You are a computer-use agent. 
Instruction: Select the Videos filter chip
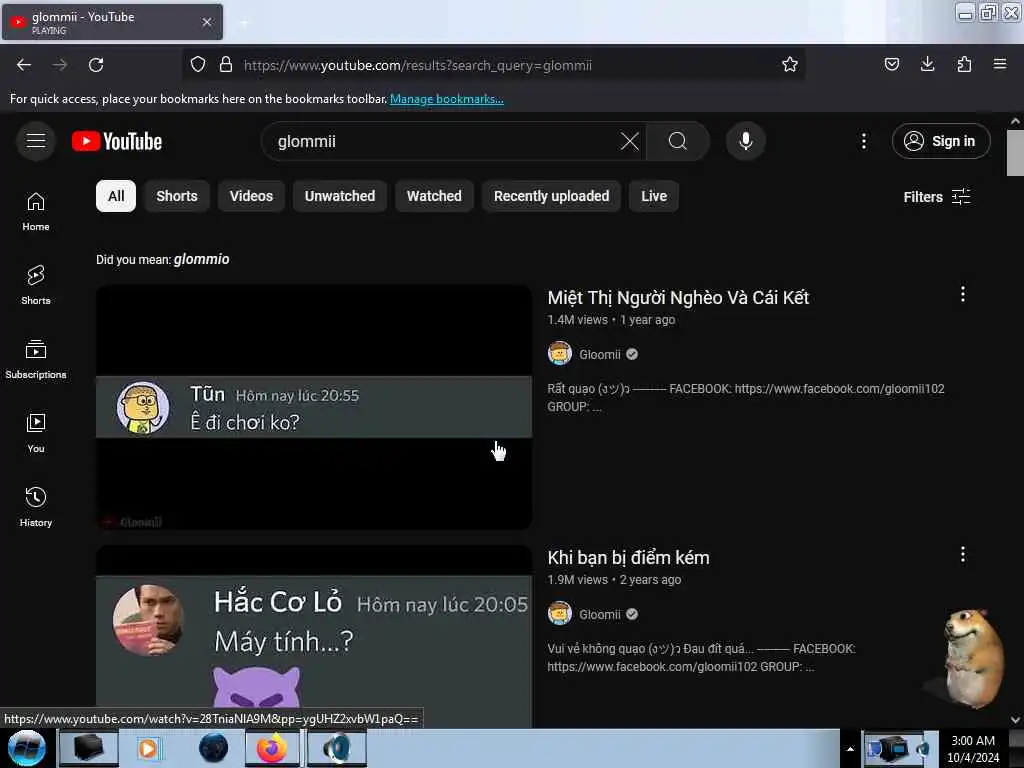pos(251,196)
